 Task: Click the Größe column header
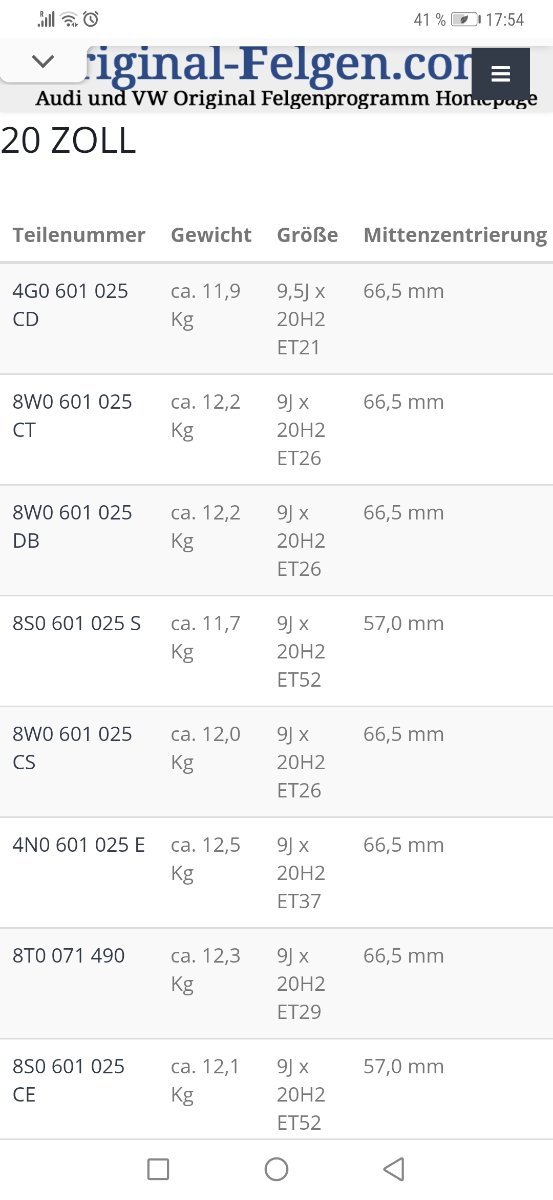click(x=307, y=235)
